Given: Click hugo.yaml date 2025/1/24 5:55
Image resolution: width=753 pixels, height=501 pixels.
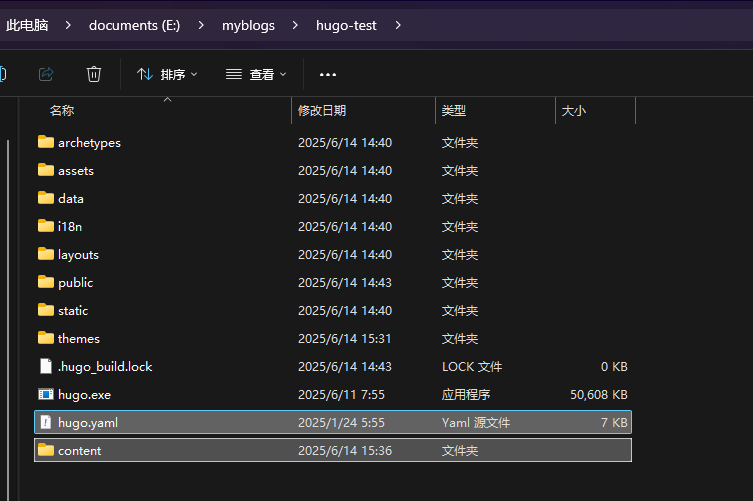Looking at the screenshot, I should 341,423.
